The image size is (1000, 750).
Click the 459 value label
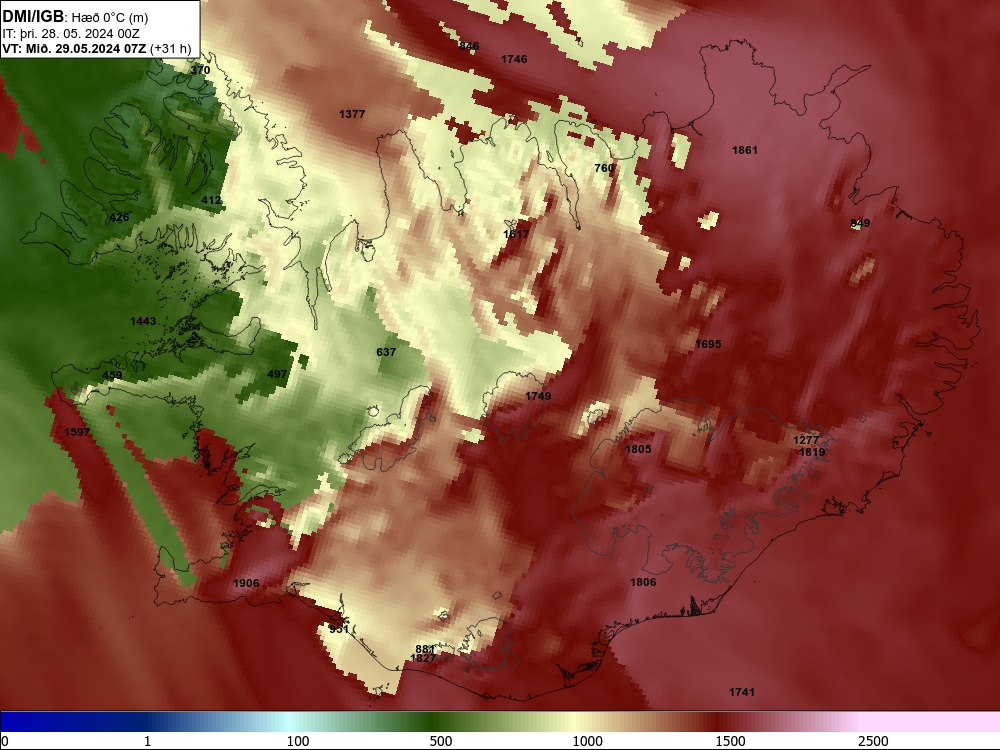pyautogui.click(x=112, y=376)
